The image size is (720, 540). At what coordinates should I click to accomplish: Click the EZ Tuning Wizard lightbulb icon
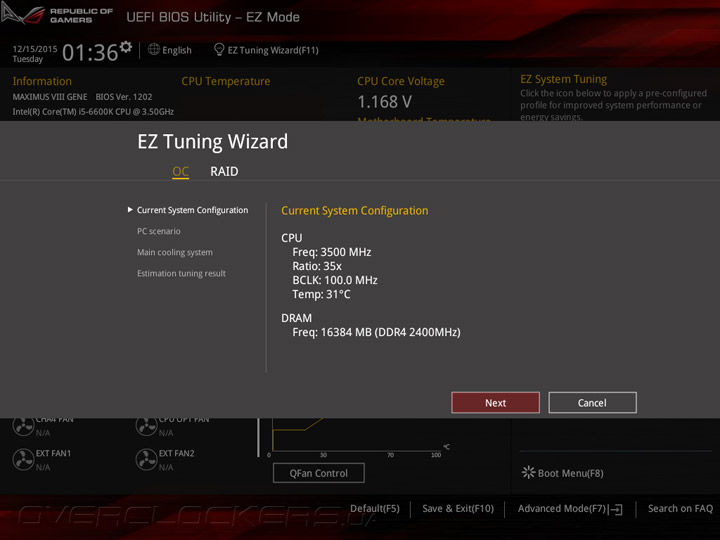pos(219,50)
